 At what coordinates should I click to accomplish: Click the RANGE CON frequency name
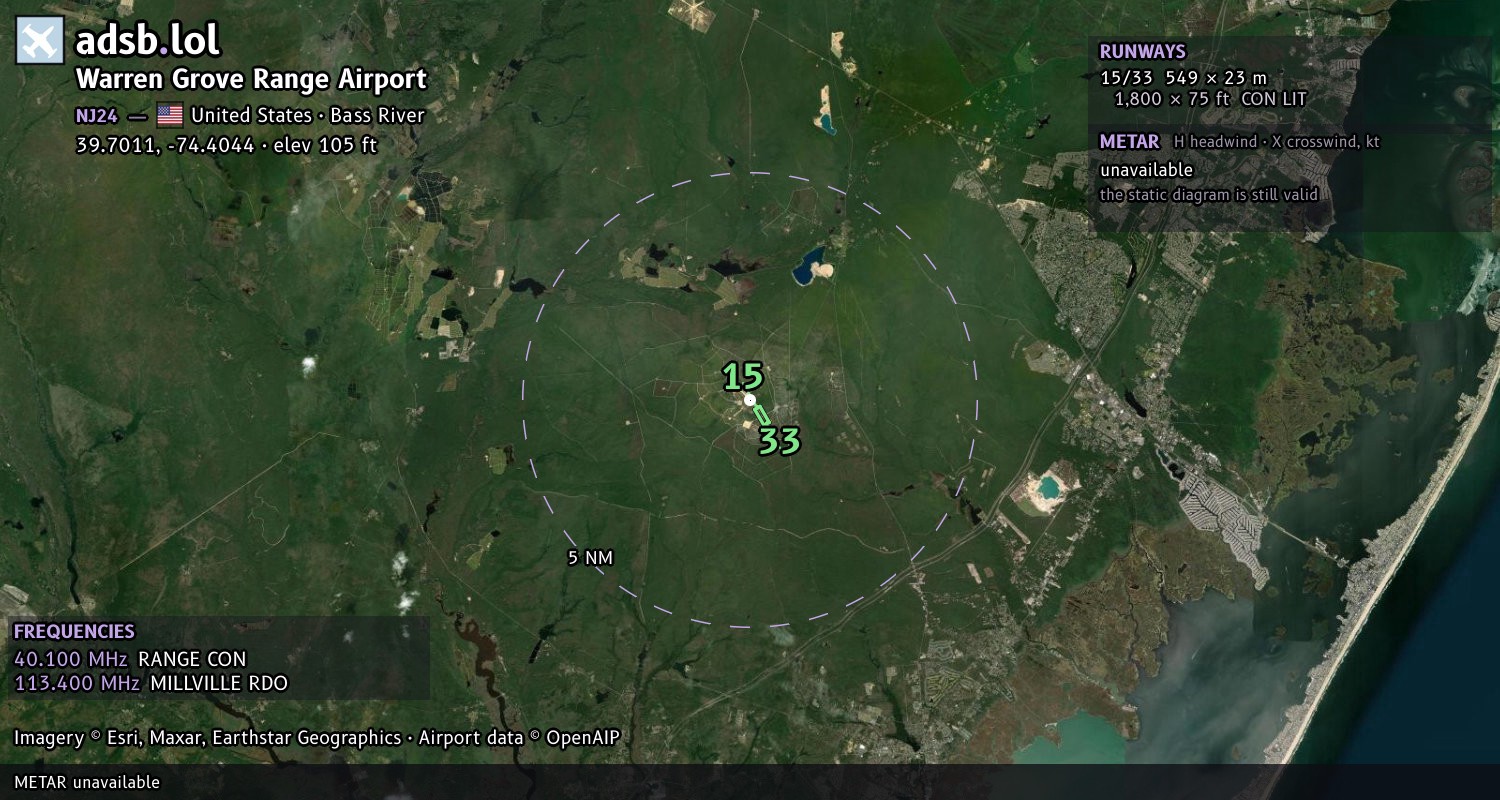coord(192,659)
